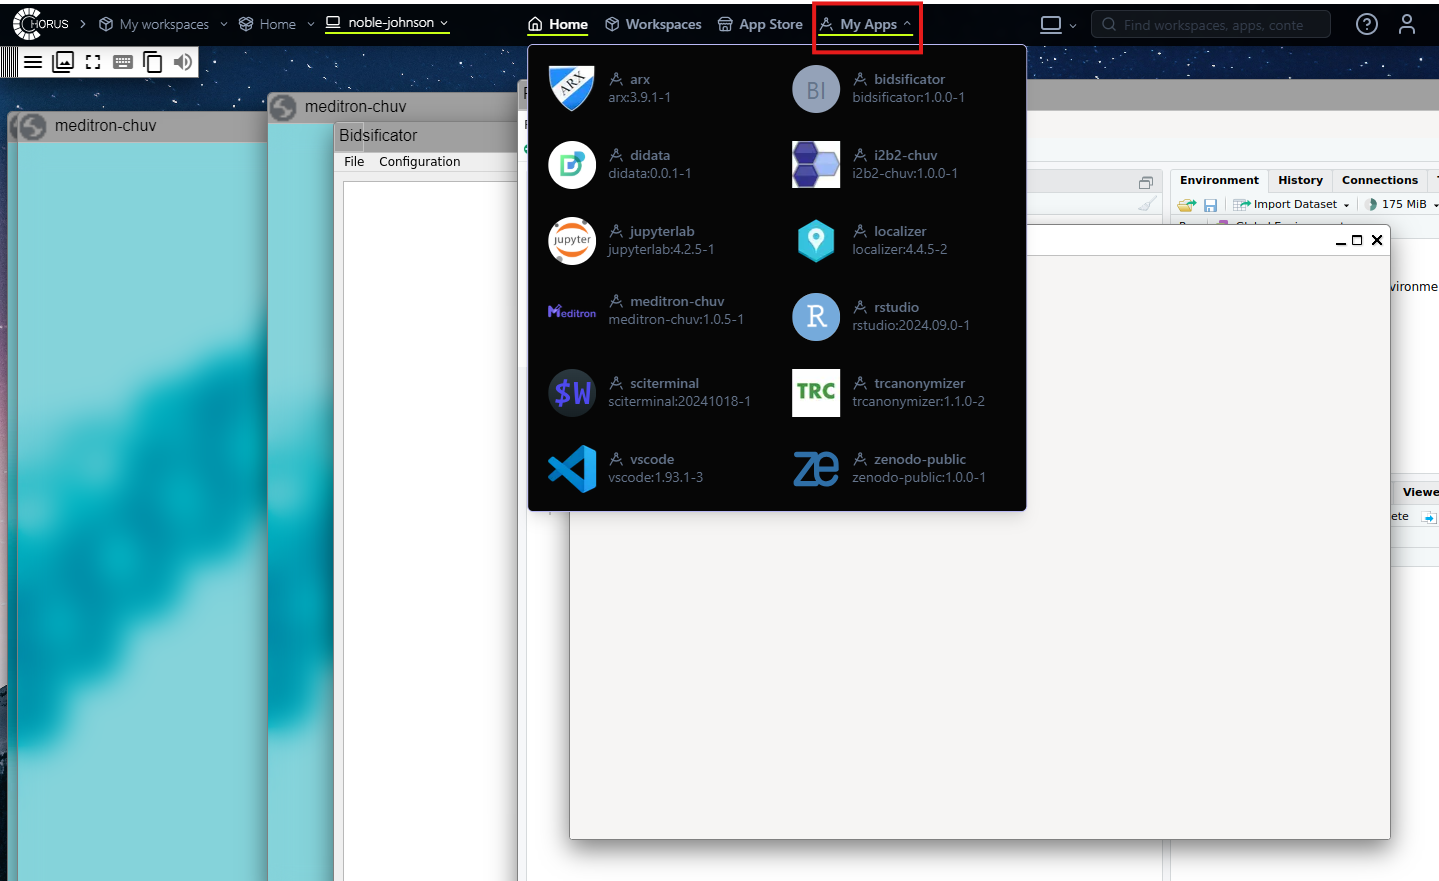
Task: Launch the bidsificator app icon
Action: tap(816, 89)
